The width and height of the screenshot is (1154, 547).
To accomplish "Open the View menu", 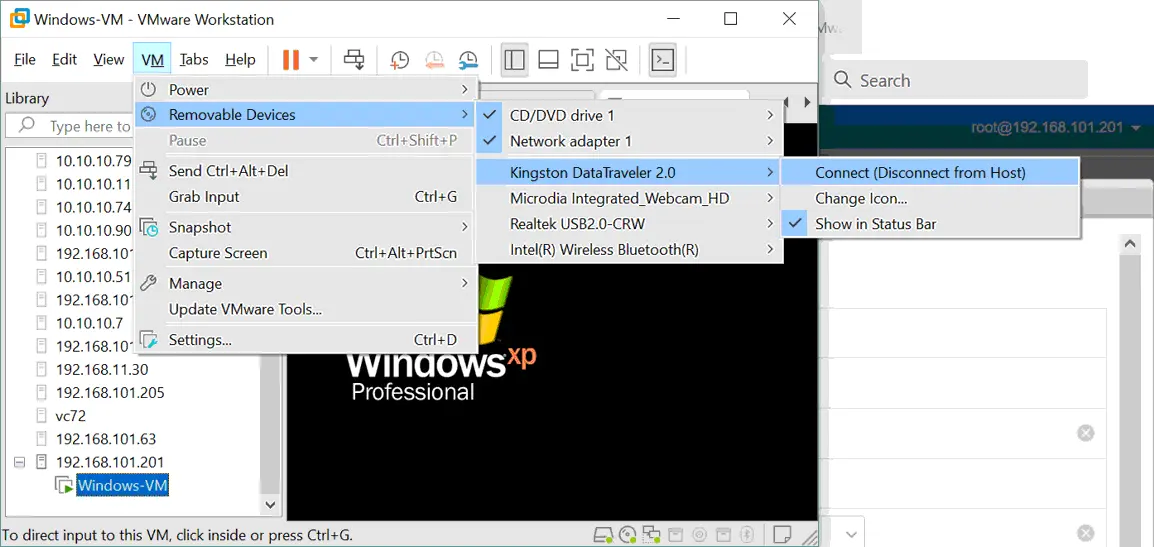I will tap(109, 60).
